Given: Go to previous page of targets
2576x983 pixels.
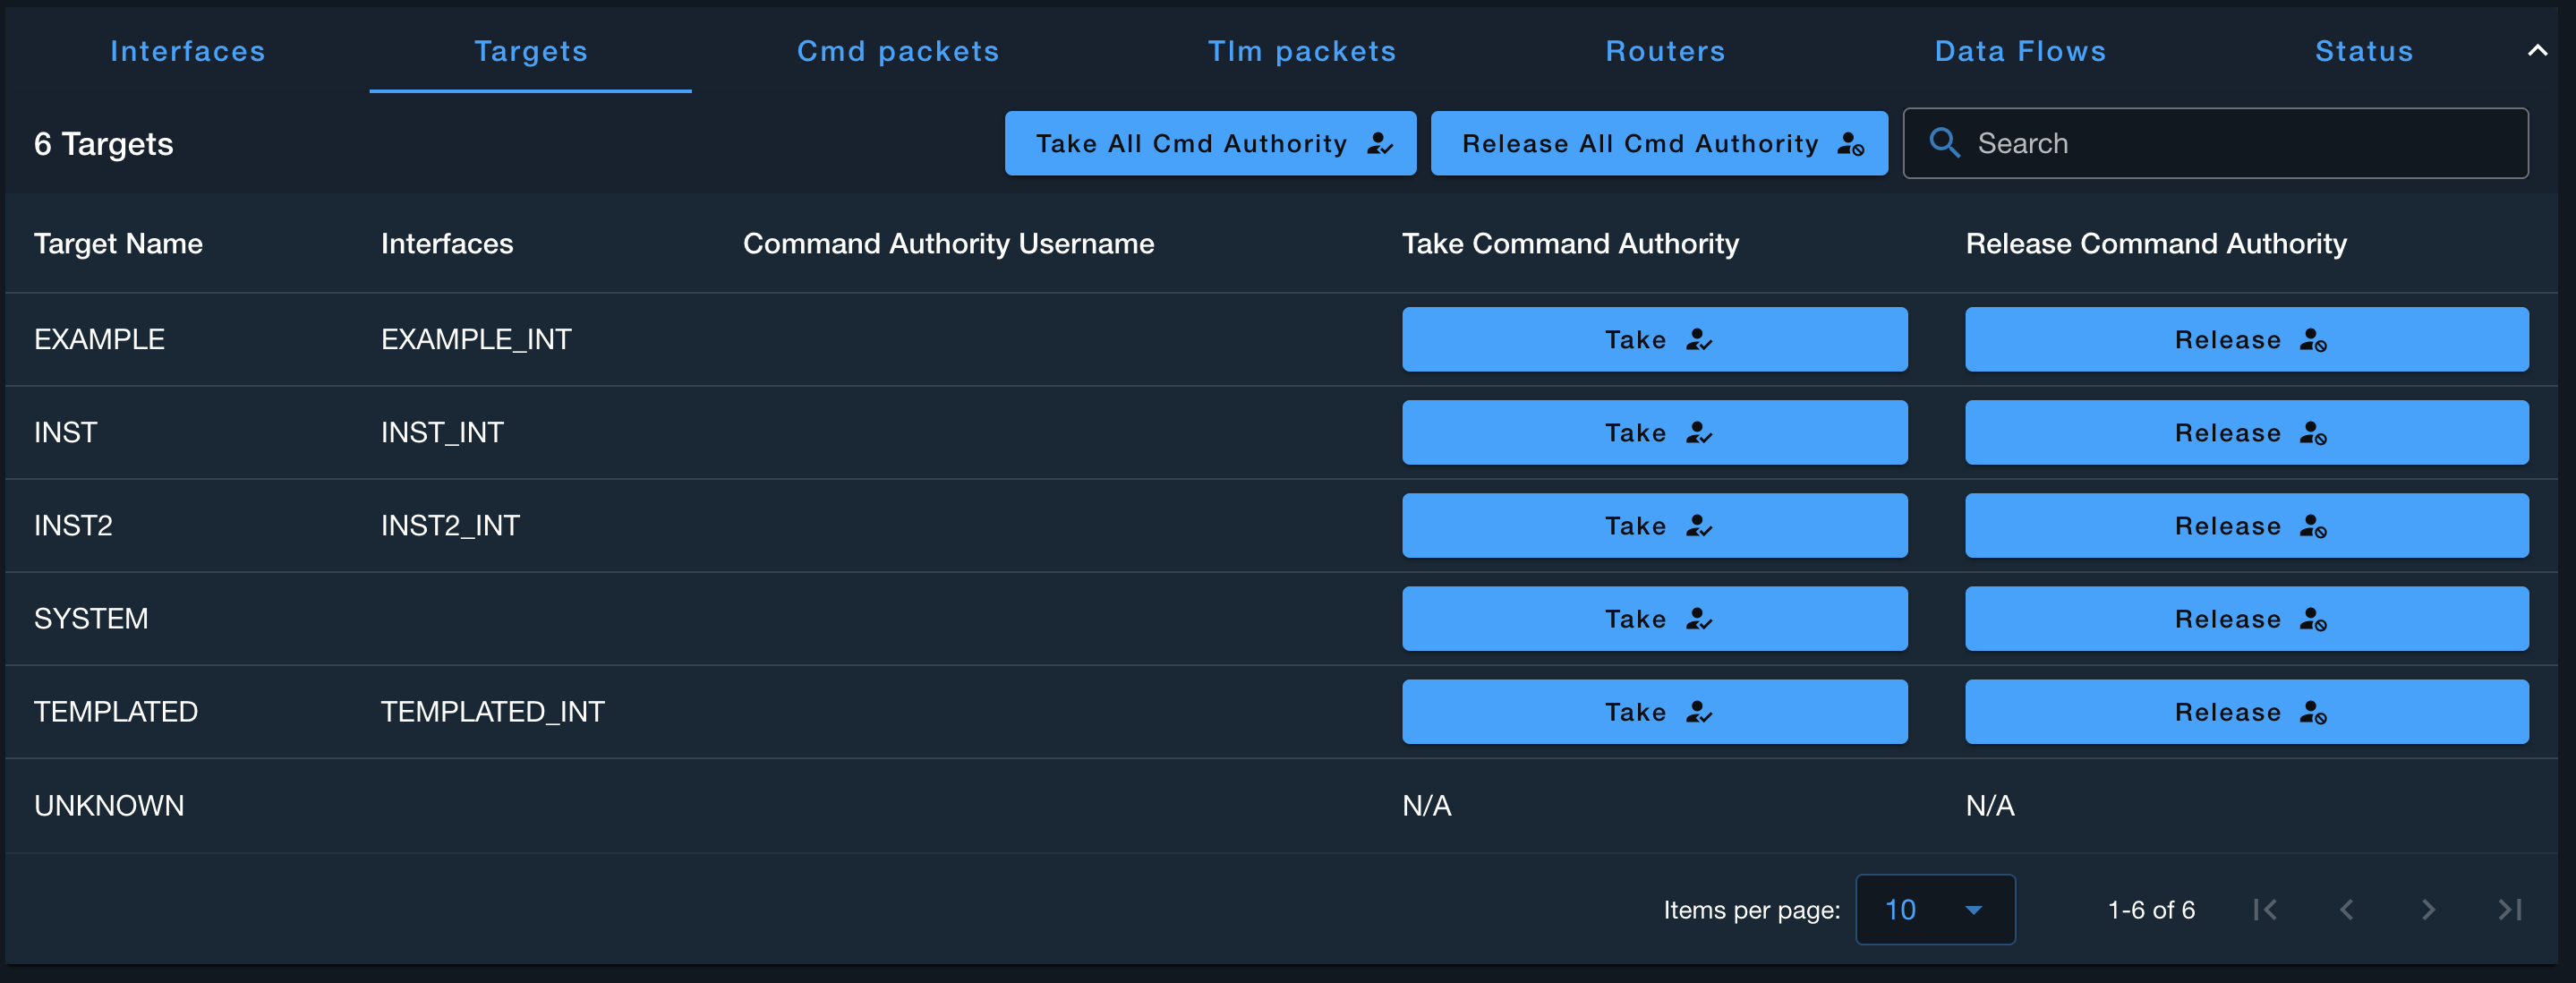Looking at the screenshot, I should [2346, 909].
